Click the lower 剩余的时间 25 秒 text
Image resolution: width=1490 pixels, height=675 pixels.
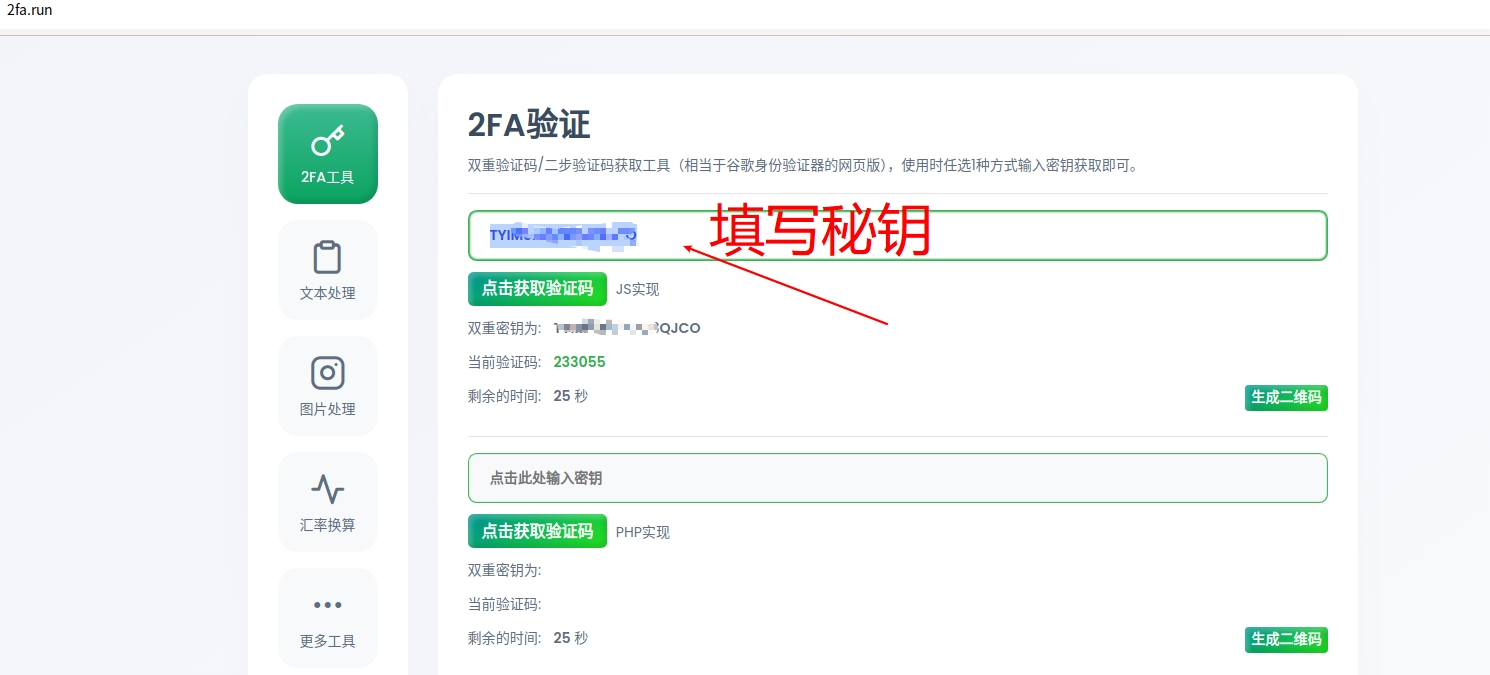coord(528,638)
